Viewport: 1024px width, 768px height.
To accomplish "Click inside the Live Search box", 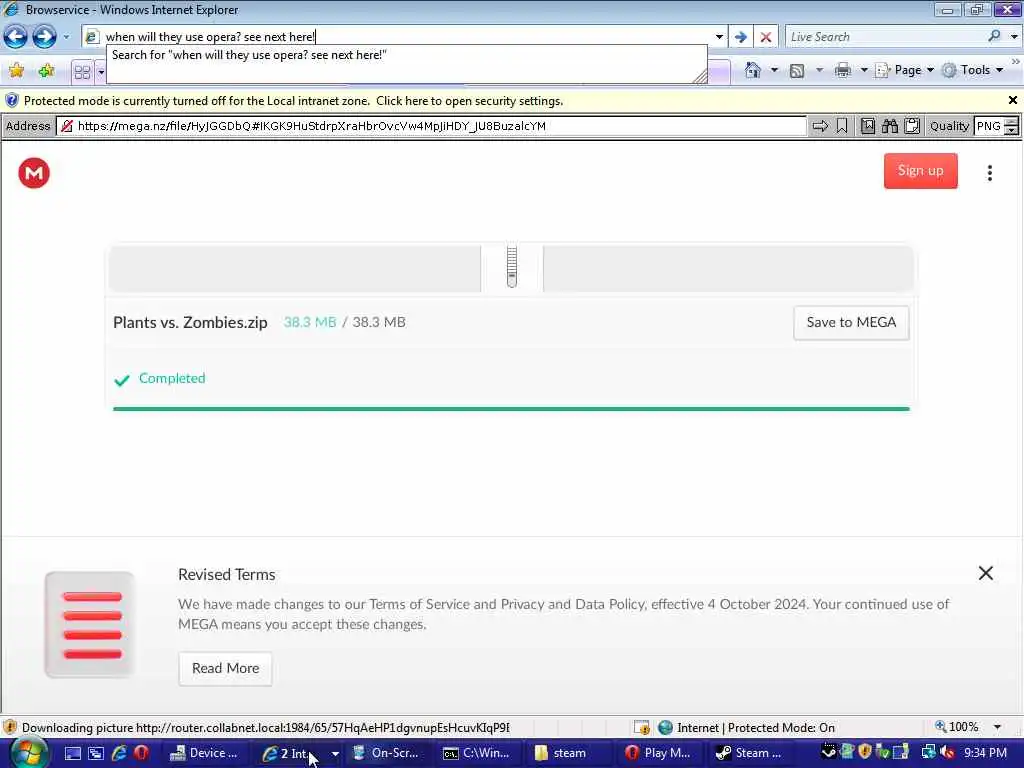I will click(885, 37).
